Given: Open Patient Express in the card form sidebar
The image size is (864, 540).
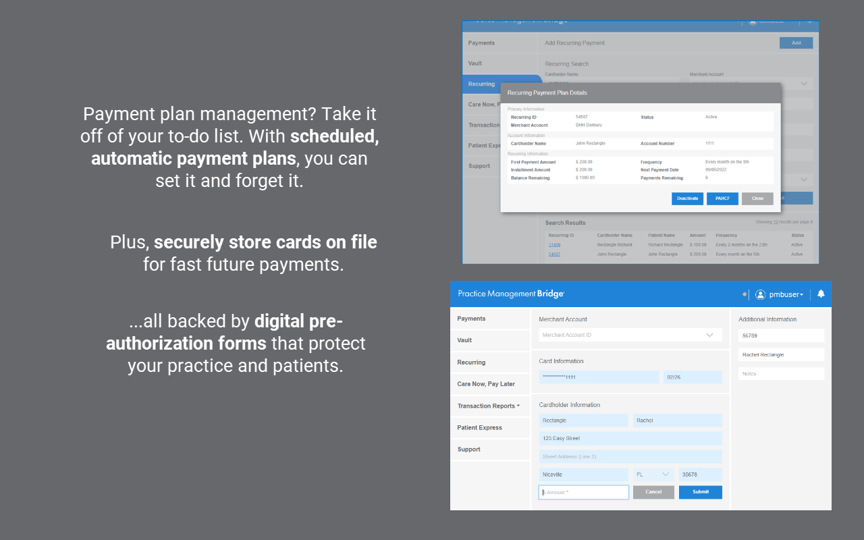Looking at the screenshot, I should (479, 428).
